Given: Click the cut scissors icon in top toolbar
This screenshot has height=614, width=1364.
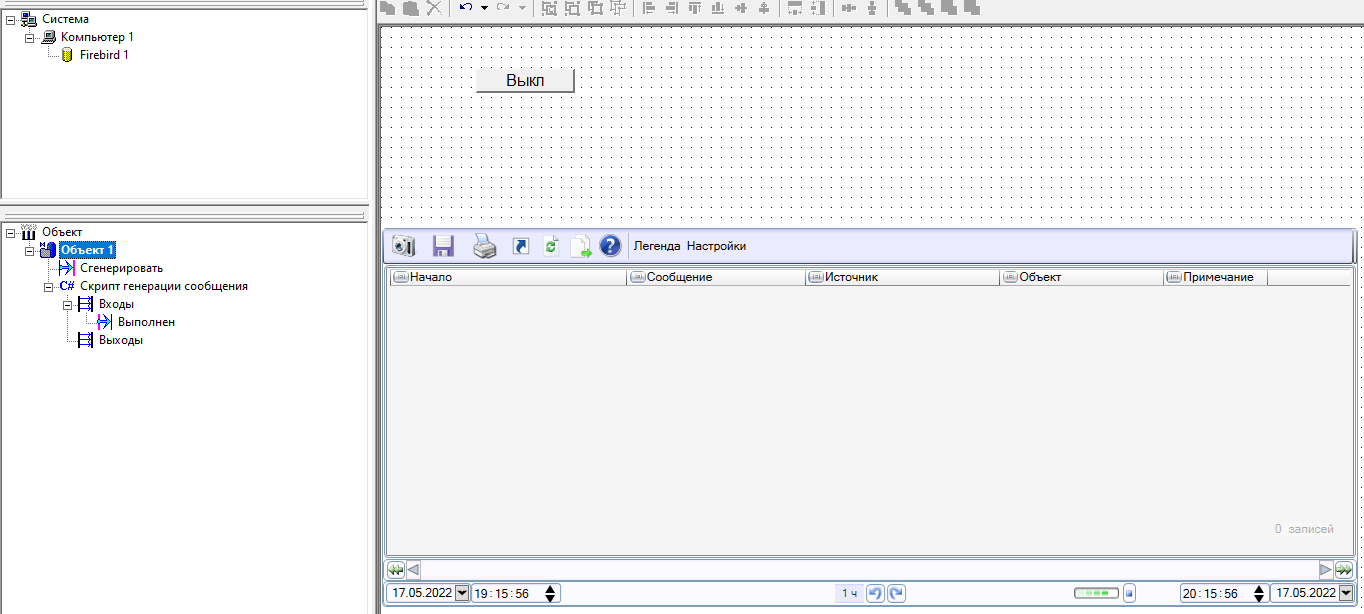Looking at the screenshot, I should [433, 7].
